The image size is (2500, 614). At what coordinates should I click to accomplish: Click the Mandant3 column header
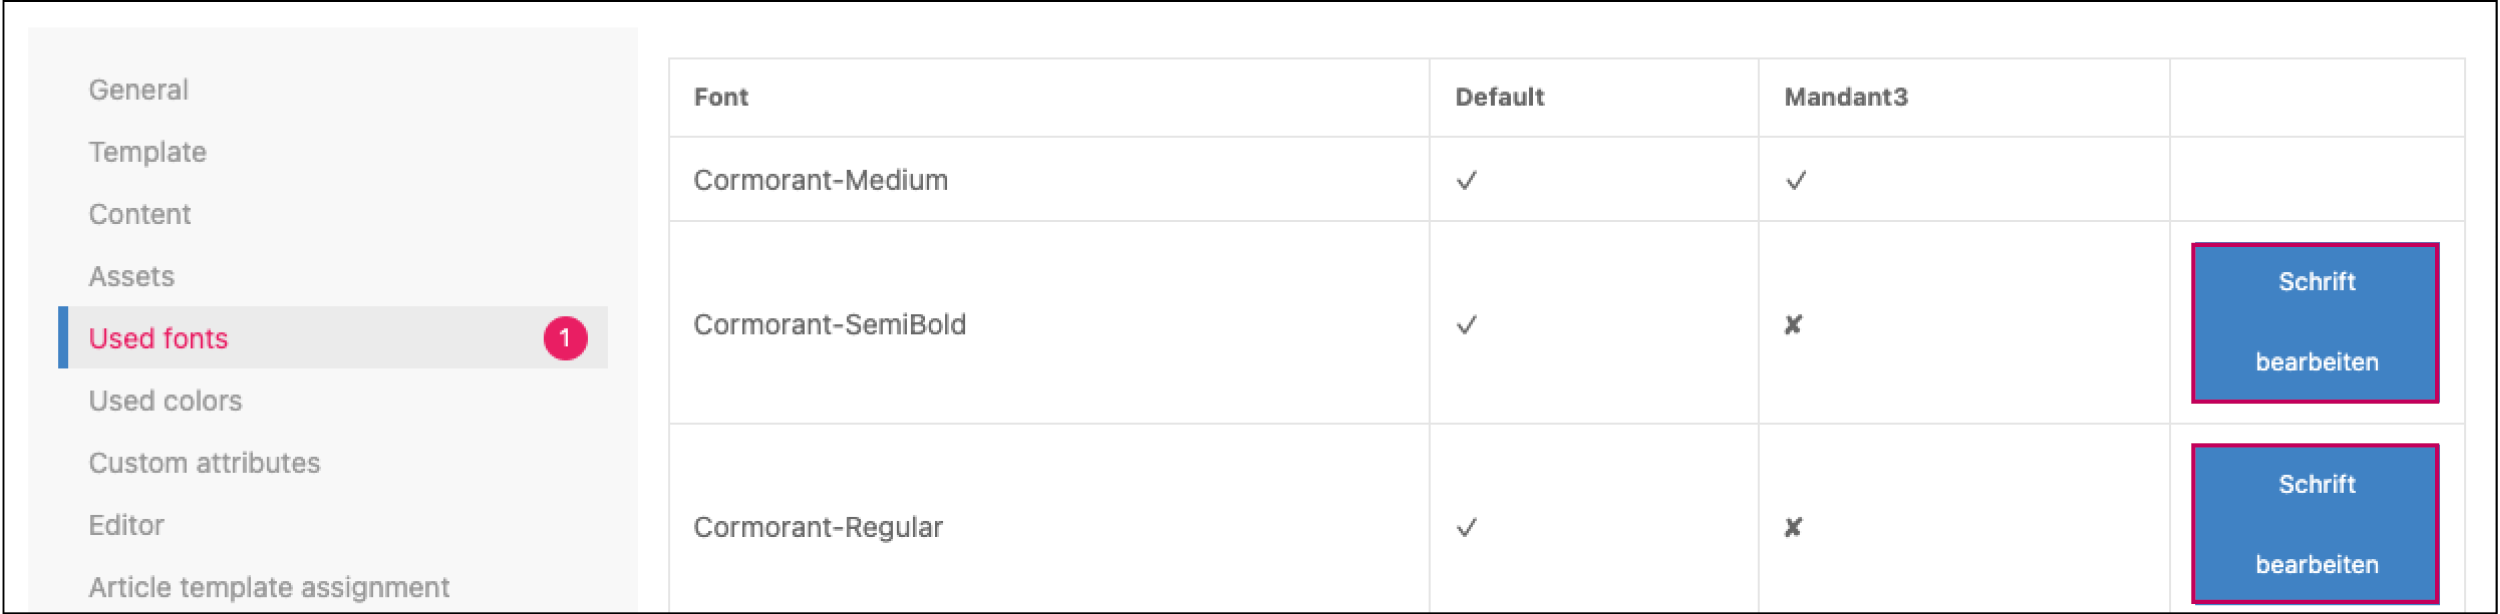[x=1846, y=97]
